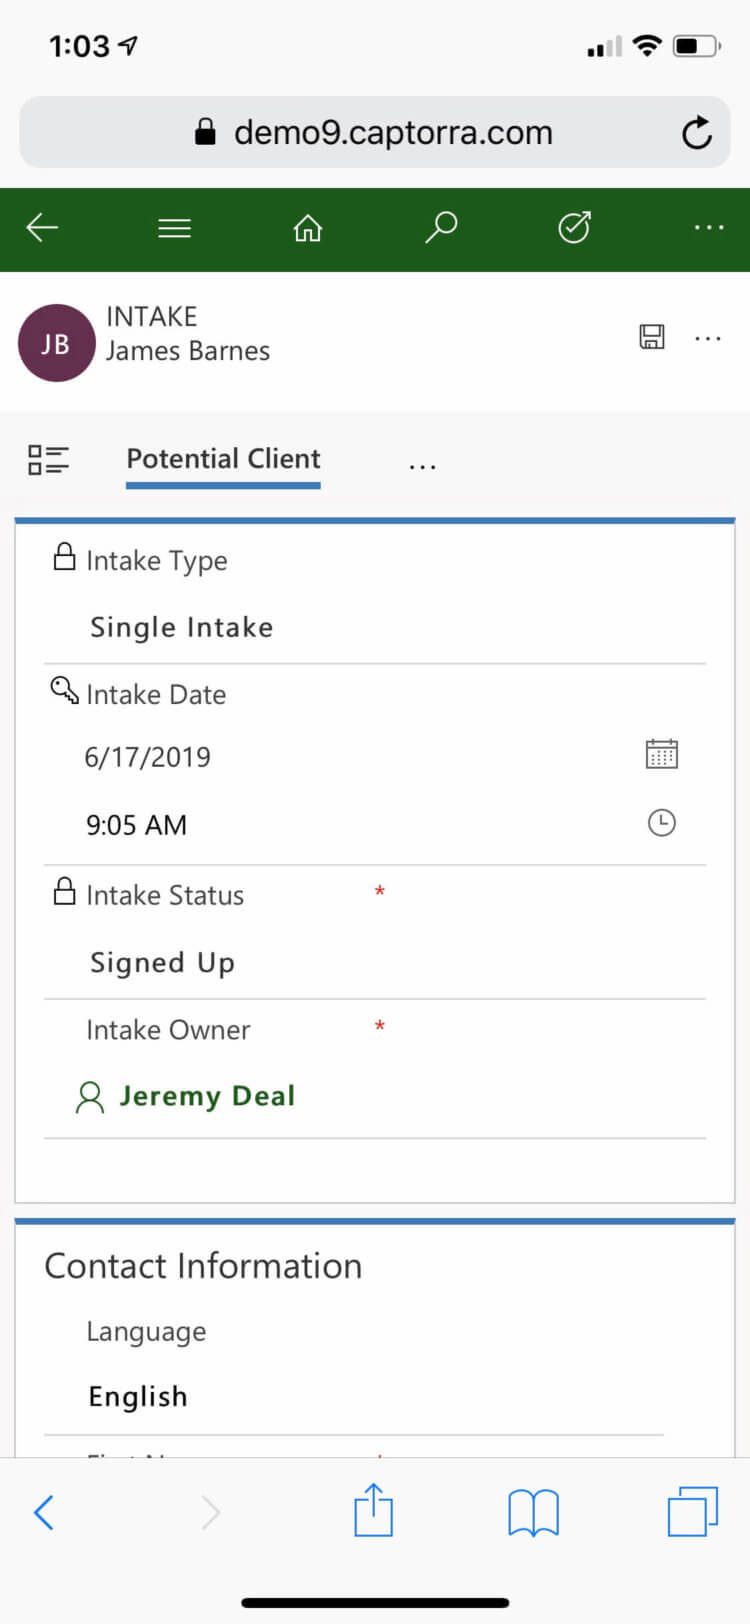Open the Signed Up status dropdown

tap(375, 962)
